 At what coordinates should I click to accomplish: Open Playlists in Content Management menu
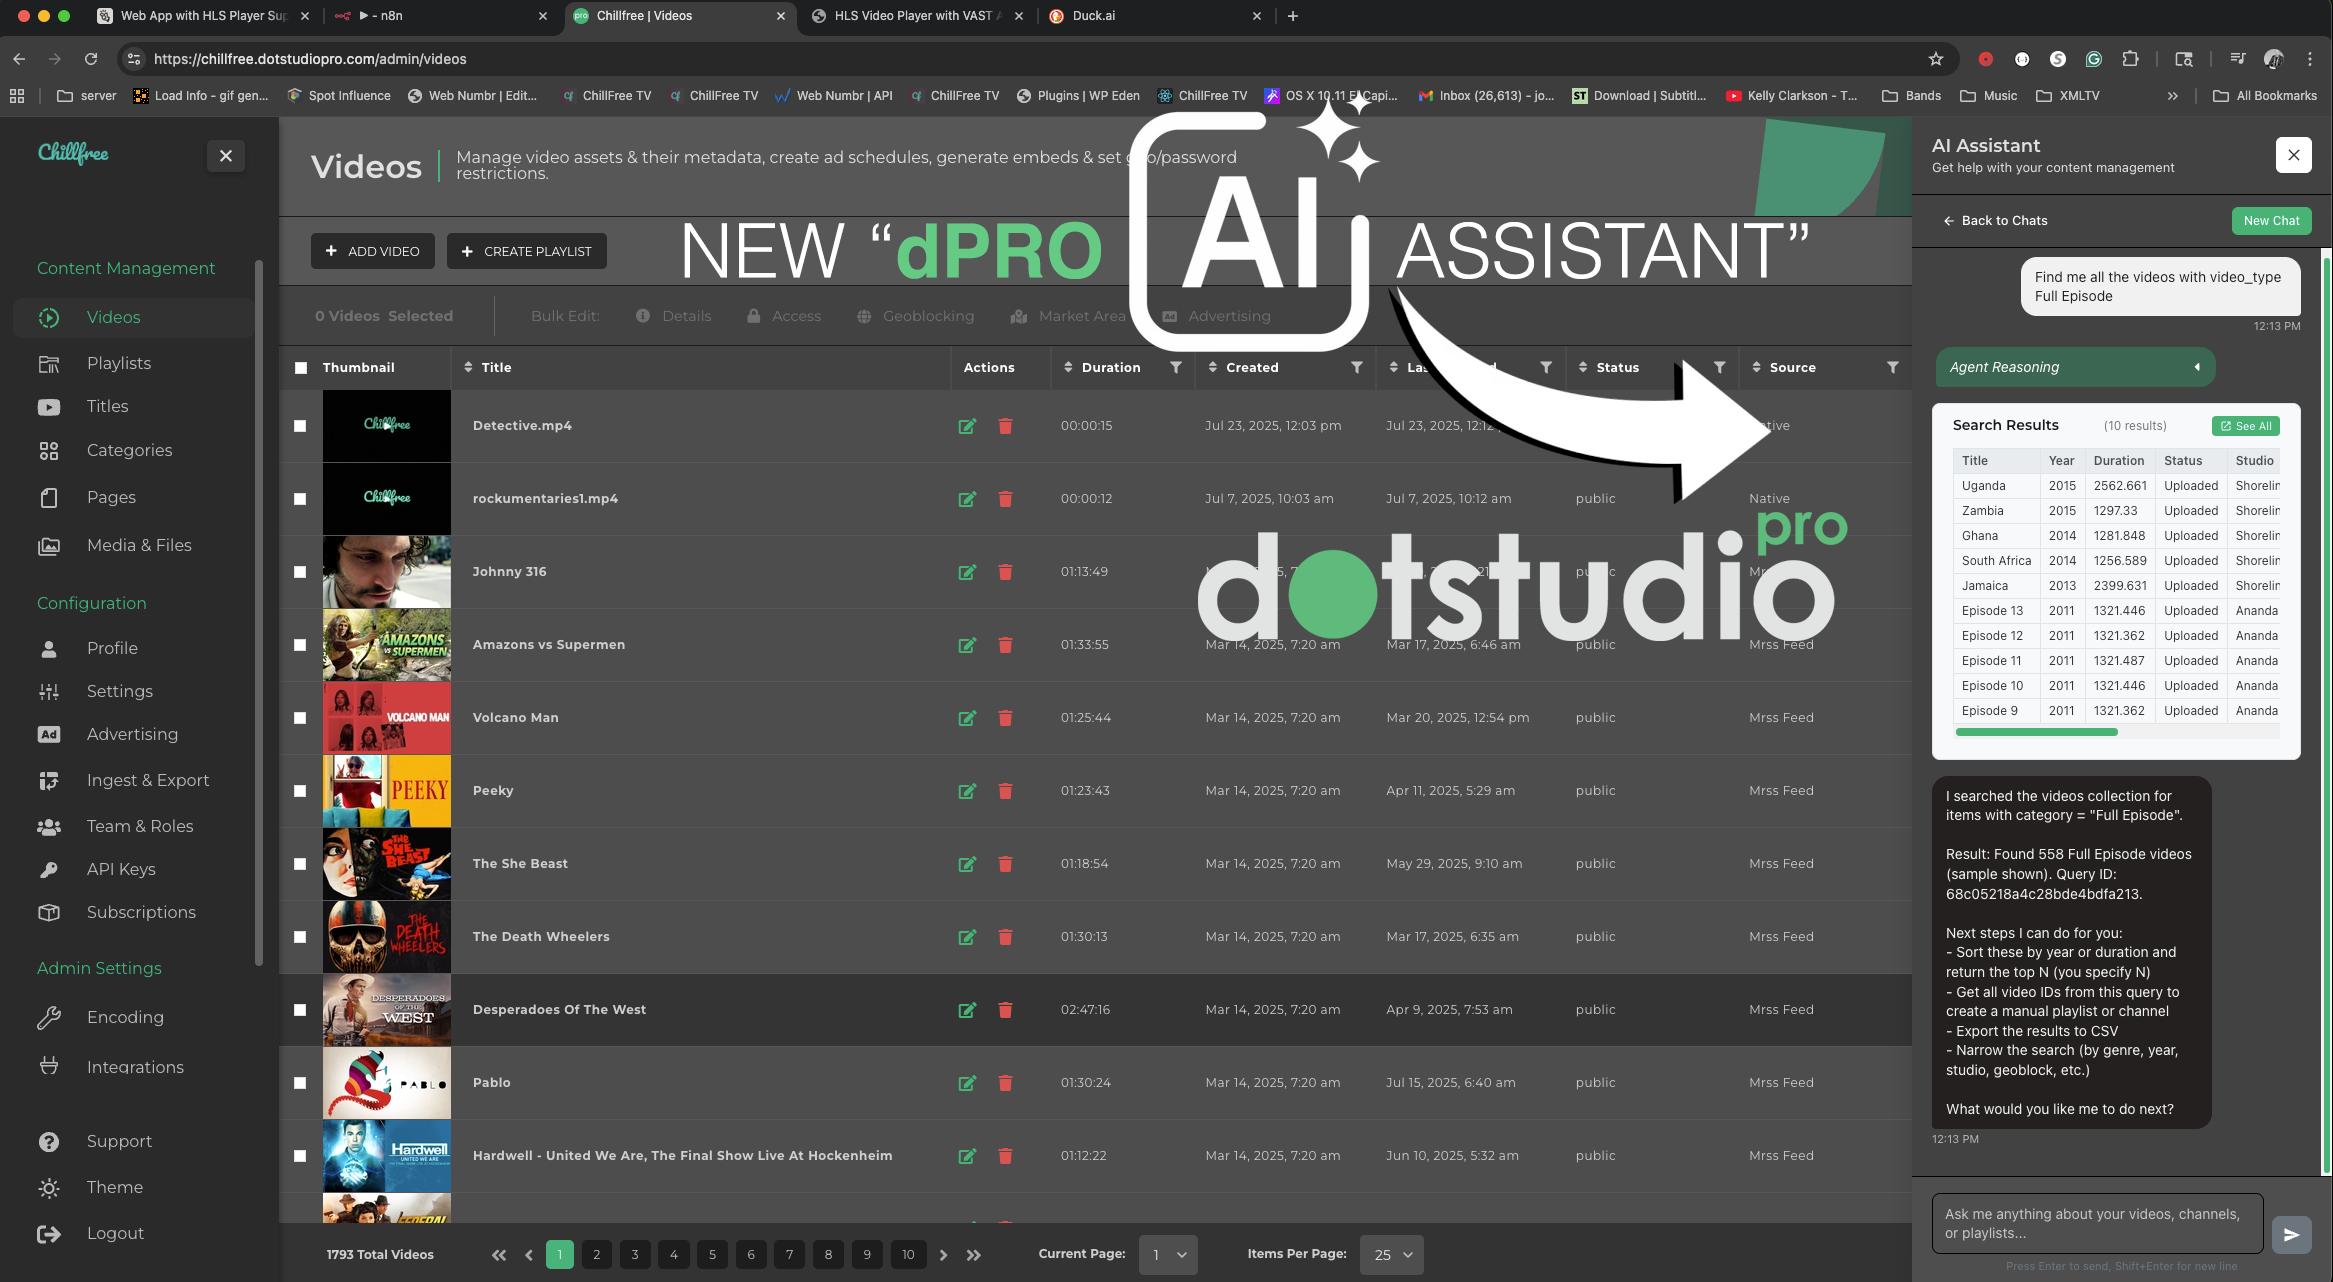point(118,363)
